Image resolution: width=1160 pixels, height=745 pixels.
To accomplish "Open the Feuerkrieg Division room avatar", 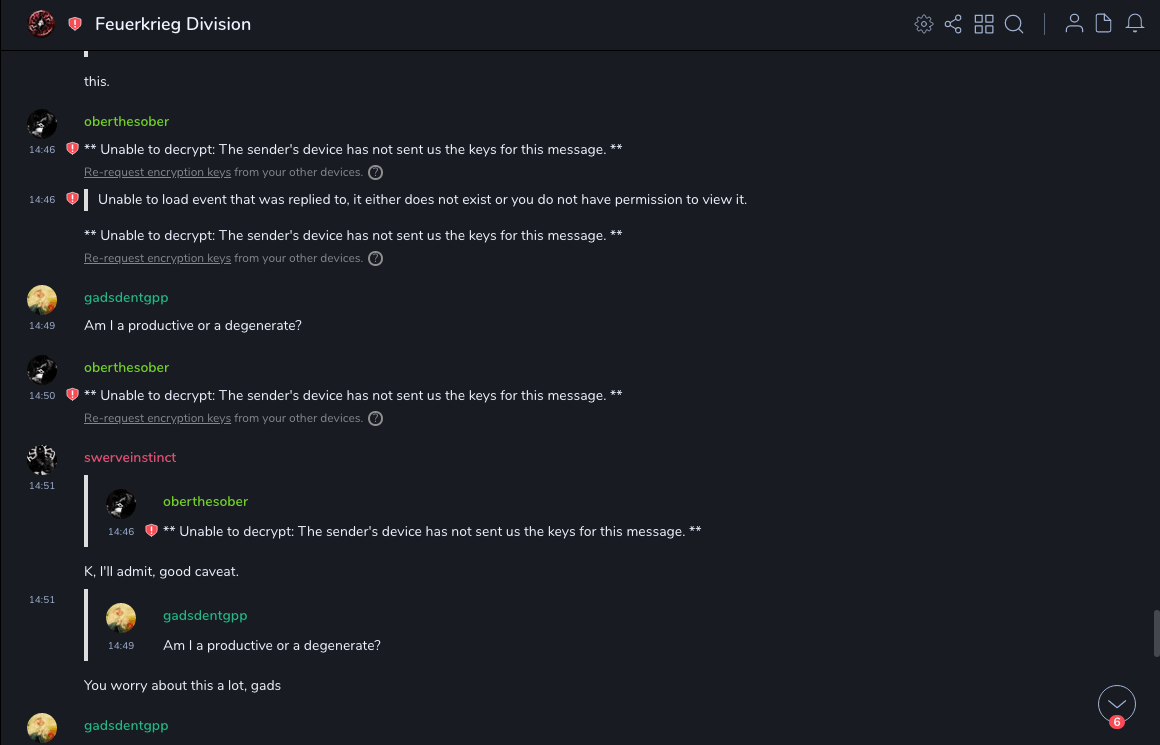I will tap(41, 24).
